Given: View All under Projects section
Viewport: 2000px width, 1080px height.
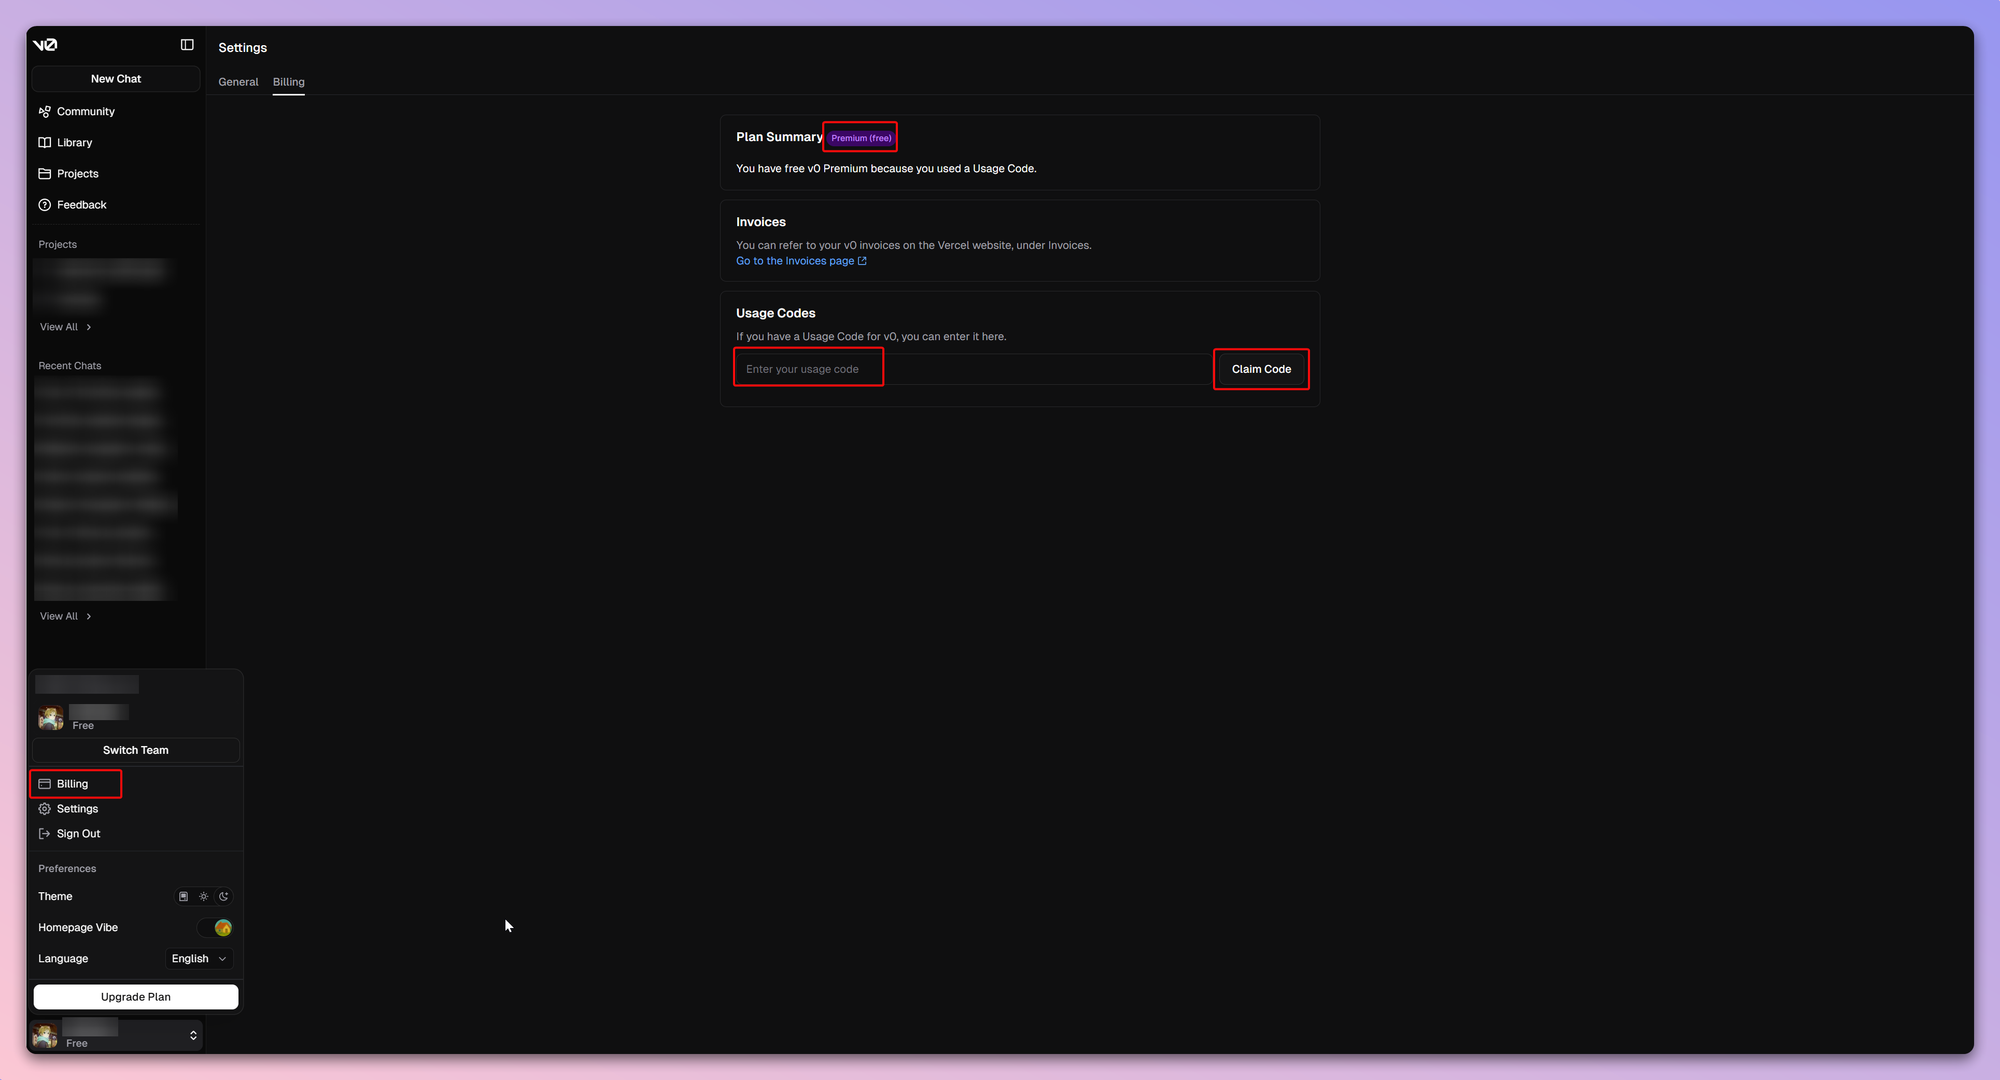Looking at the screenshot, I should [x=66, y=327].
